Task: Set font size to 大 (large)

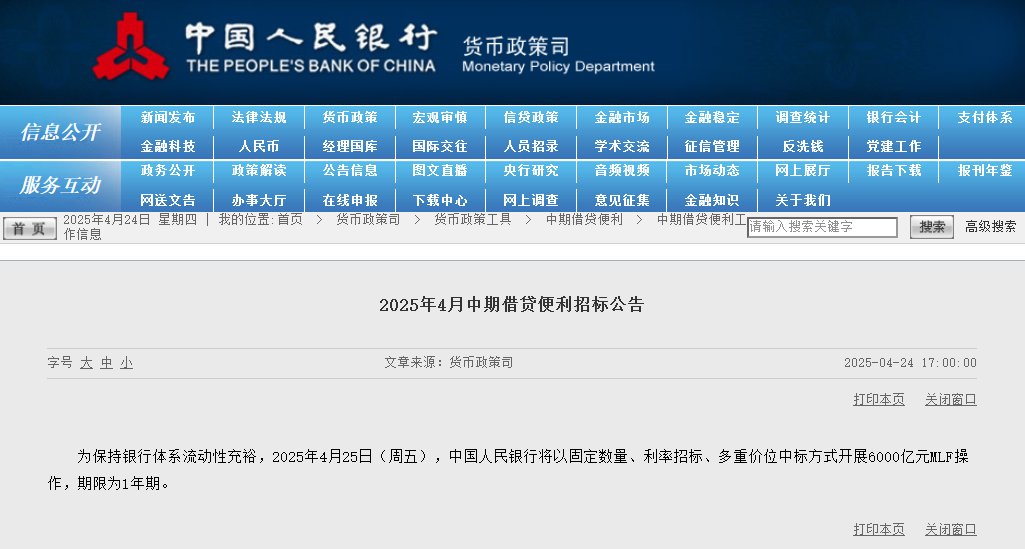Action: [x=86, y=363]
